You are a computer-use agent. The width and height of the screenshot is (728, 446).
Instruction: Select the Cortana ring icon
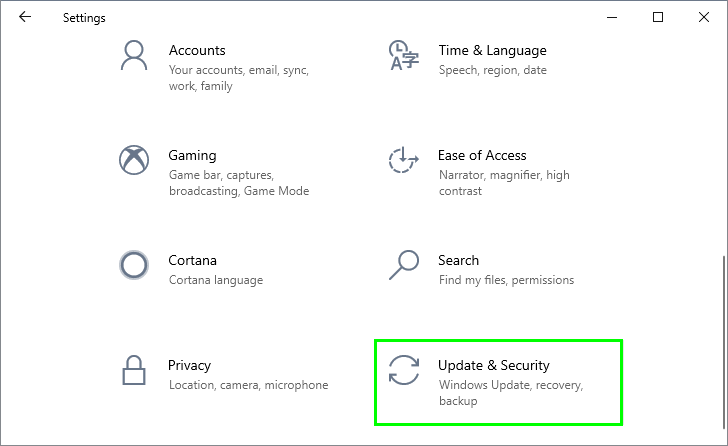(x=133, y=265)
